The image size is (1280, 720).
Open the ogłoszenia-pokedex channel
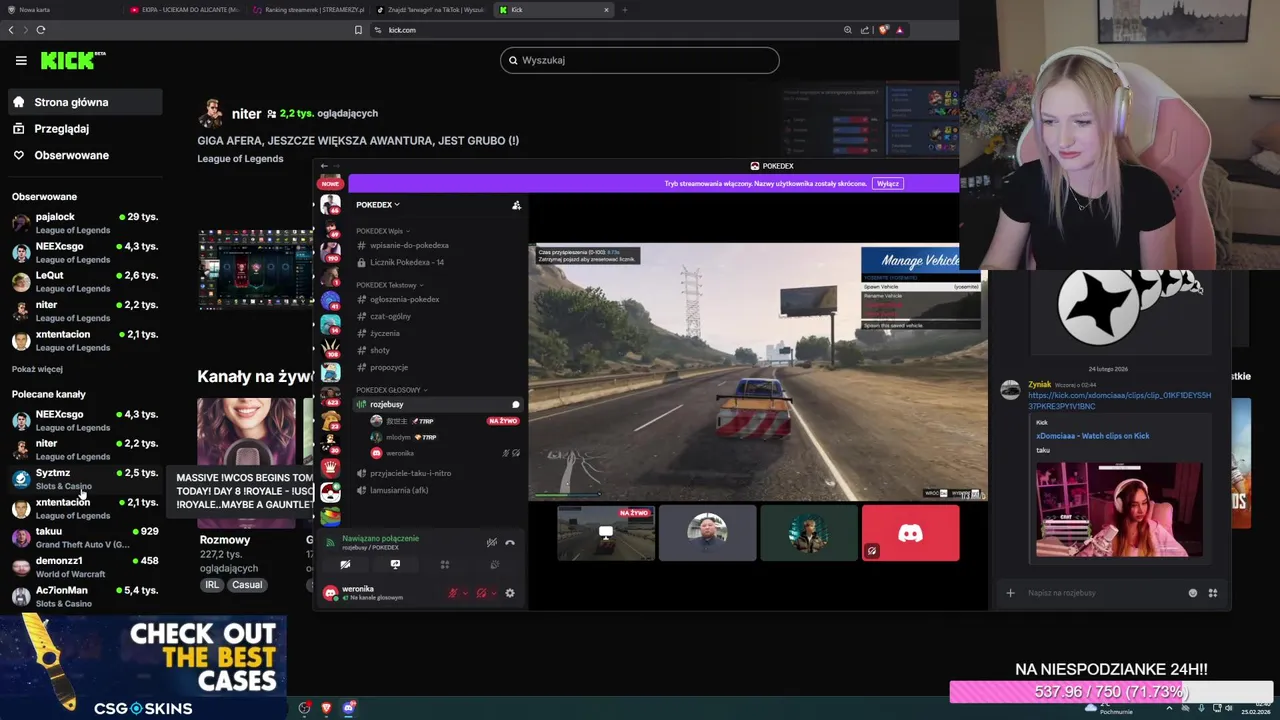pyautogui.click(x=438, y=299)
